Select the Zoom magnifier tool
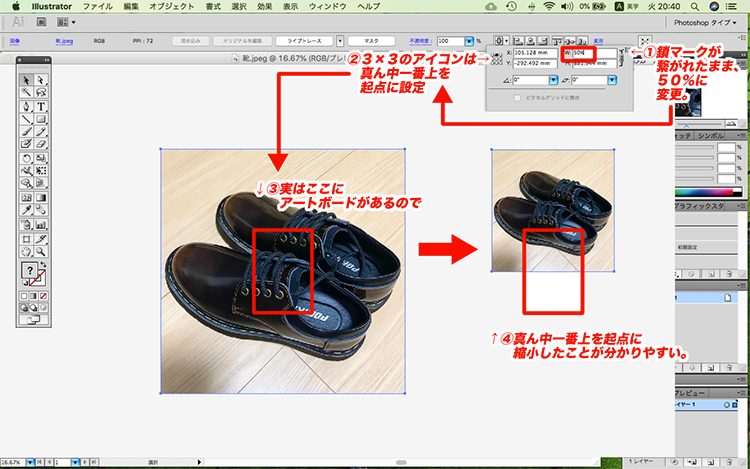Viewport: 750px width, 469px height. [x=42, y=251]
